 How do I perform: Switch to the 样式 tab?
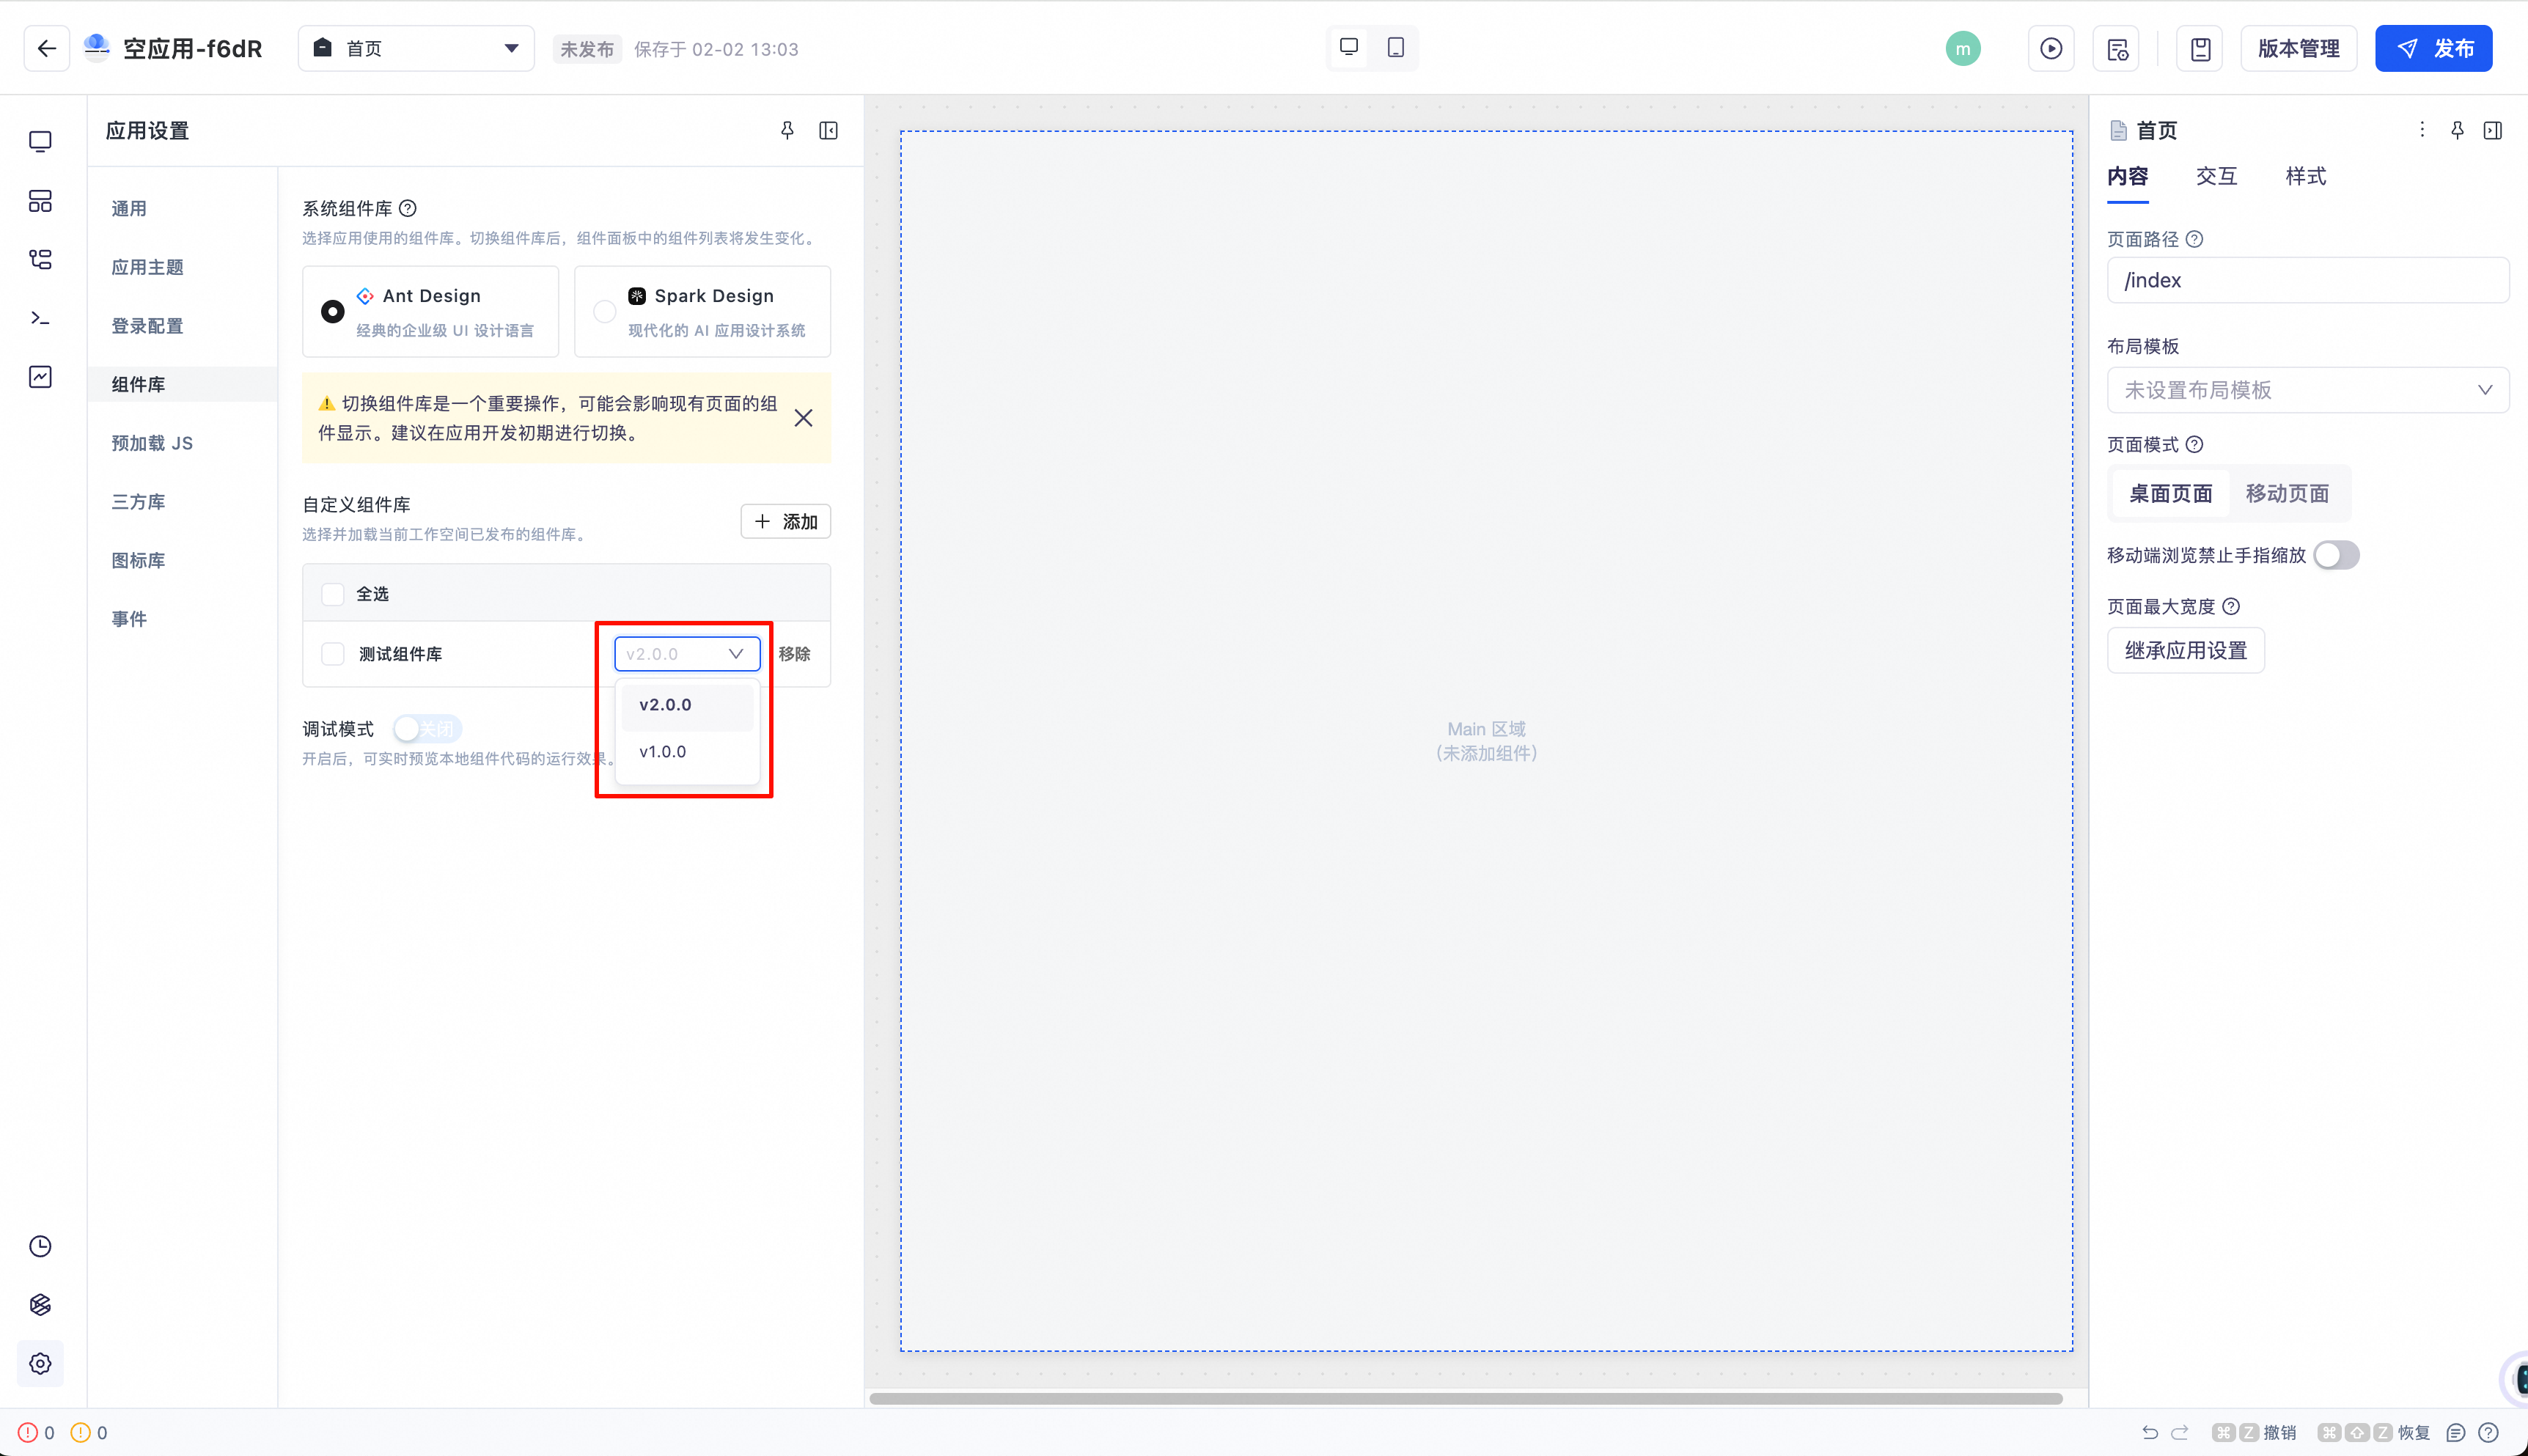(x=2305, y=176)
